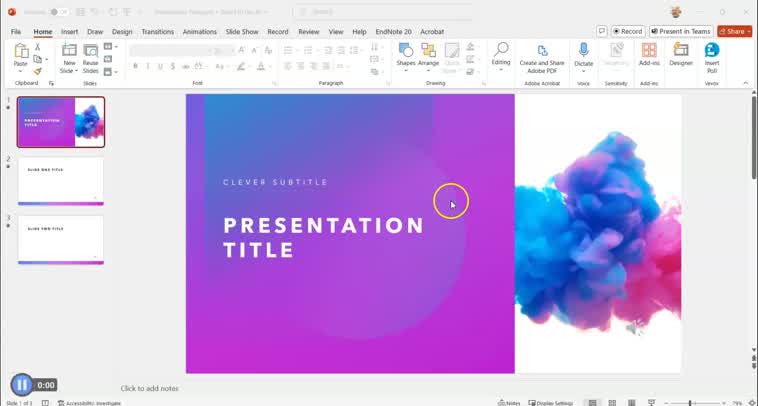
Task: Click the Accessibility Investigate status item
Action: (89, 403)
